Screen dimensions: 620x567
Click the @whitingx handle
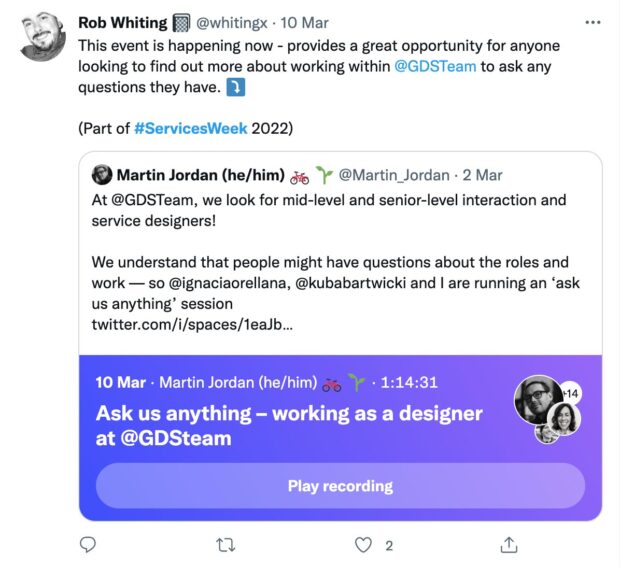[x=232, y=23]
